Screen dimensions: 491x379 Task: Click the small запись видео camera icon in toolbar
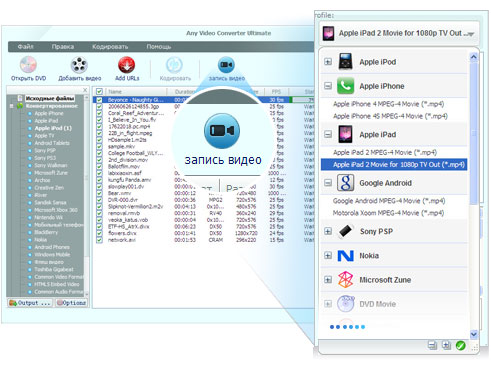click(x=226, y=65)
